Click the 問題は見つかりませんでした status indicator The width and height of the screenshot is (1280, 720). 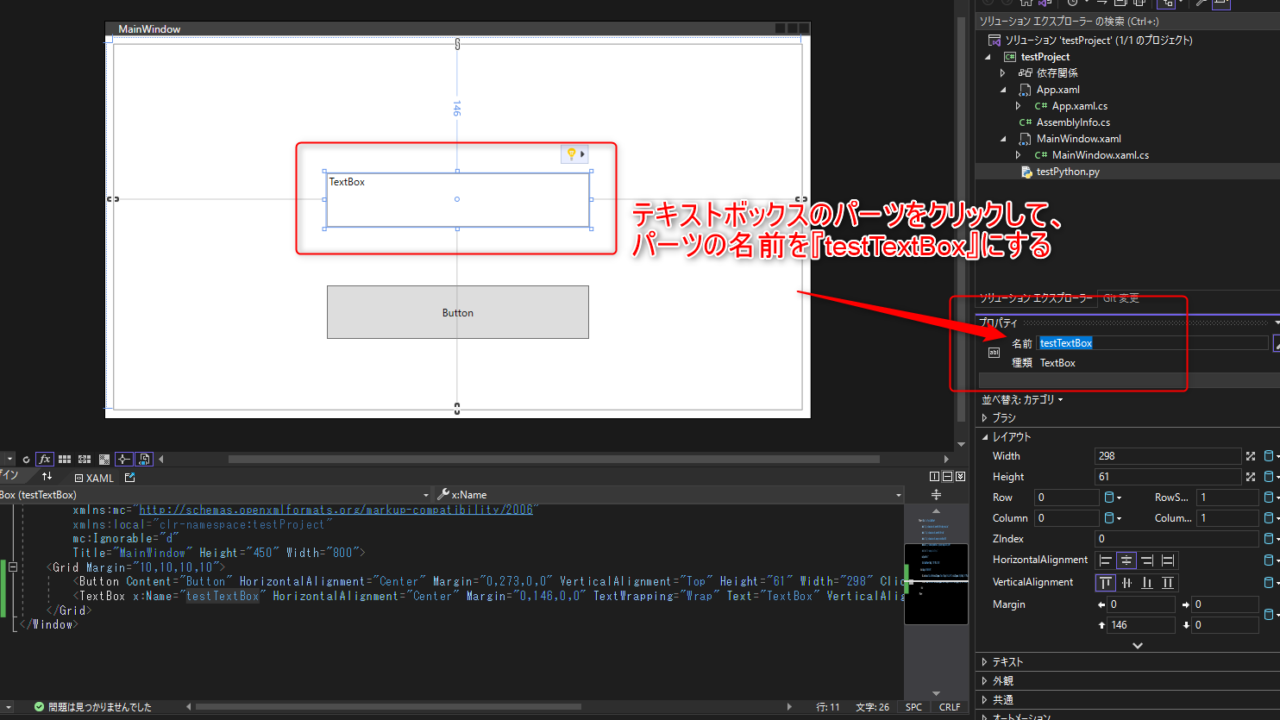[92, 707]
